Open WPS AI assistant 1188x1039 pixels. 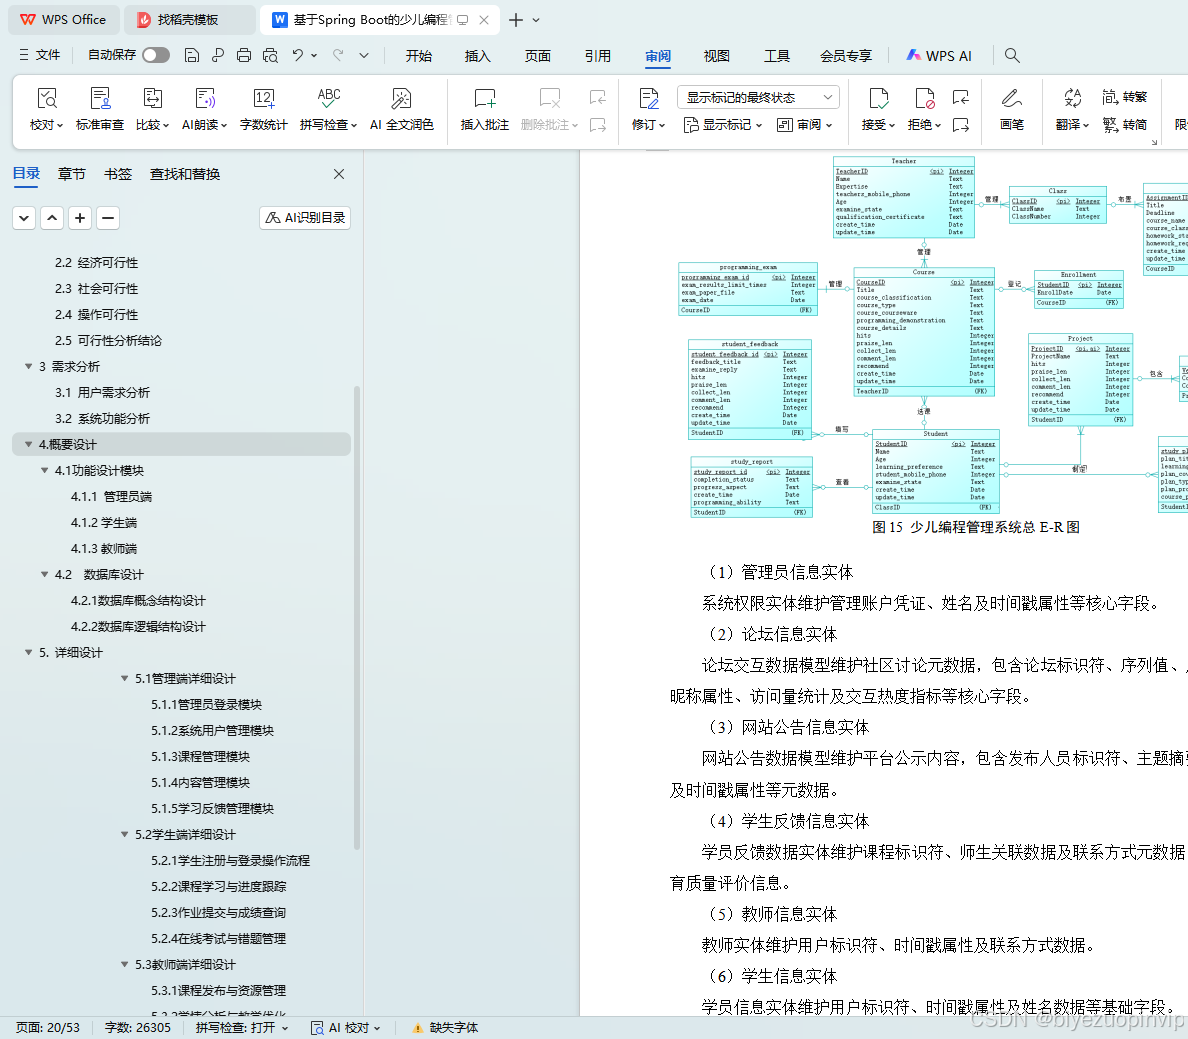938,55
